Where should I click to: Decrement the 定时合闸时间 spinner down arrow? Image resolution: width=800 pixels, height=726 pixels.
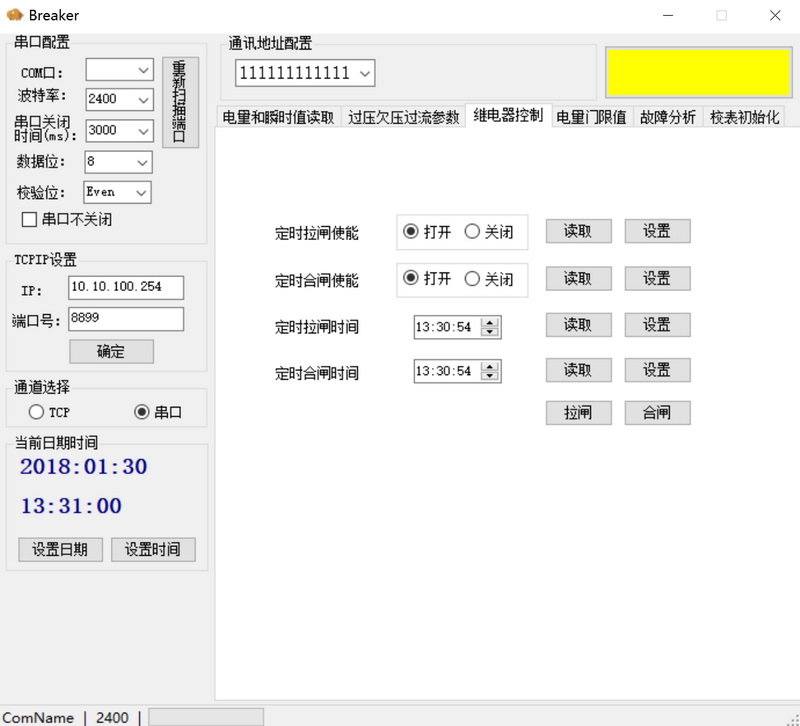[489, 376]
